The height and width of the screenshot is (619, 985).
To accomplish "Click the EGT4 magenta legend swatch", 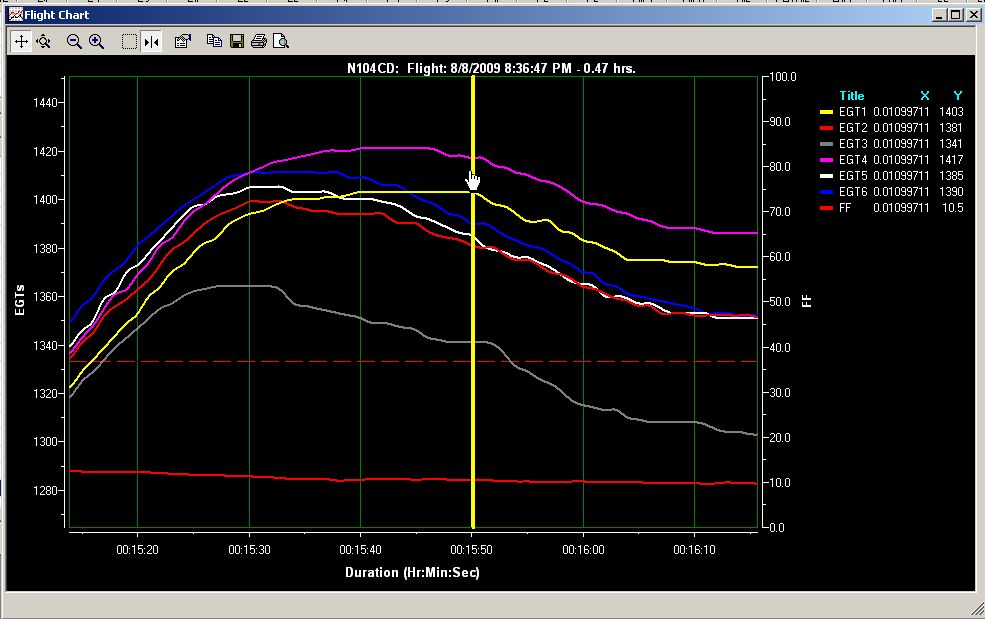I will [827, 160].
